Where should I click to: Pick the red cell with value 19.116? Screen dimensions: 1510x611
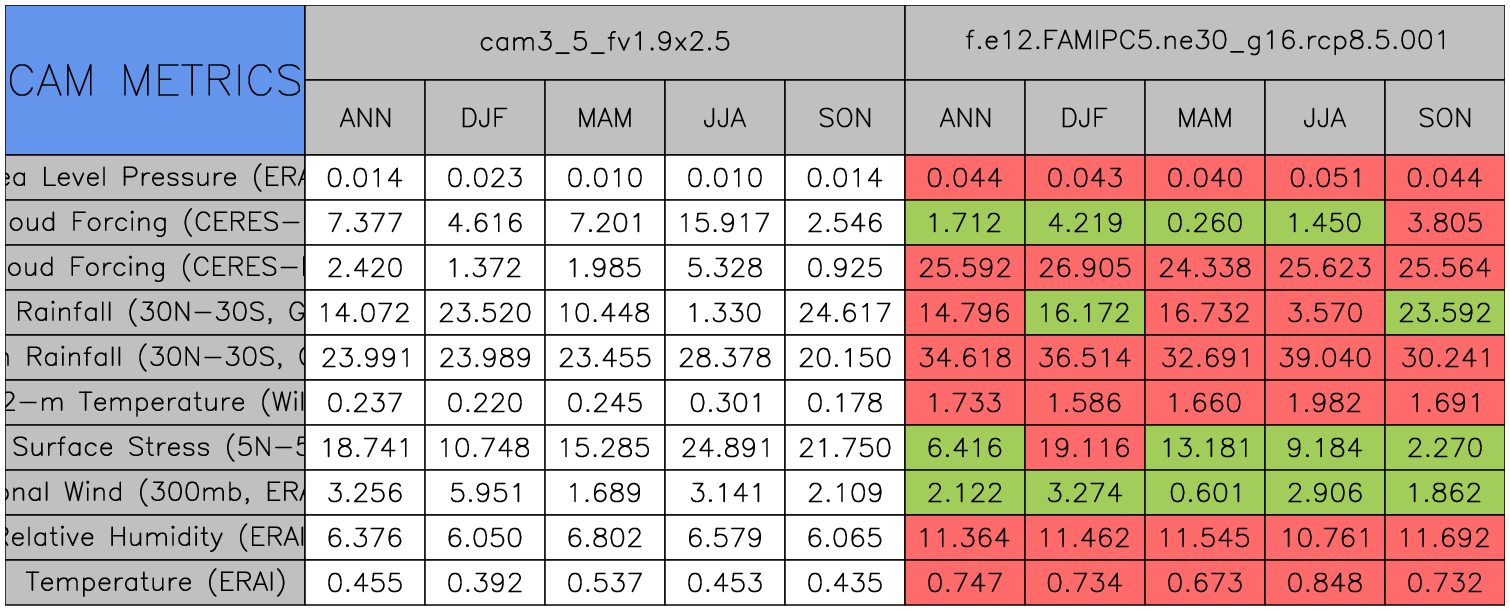pyautogui.click(x=1084, y=447)
